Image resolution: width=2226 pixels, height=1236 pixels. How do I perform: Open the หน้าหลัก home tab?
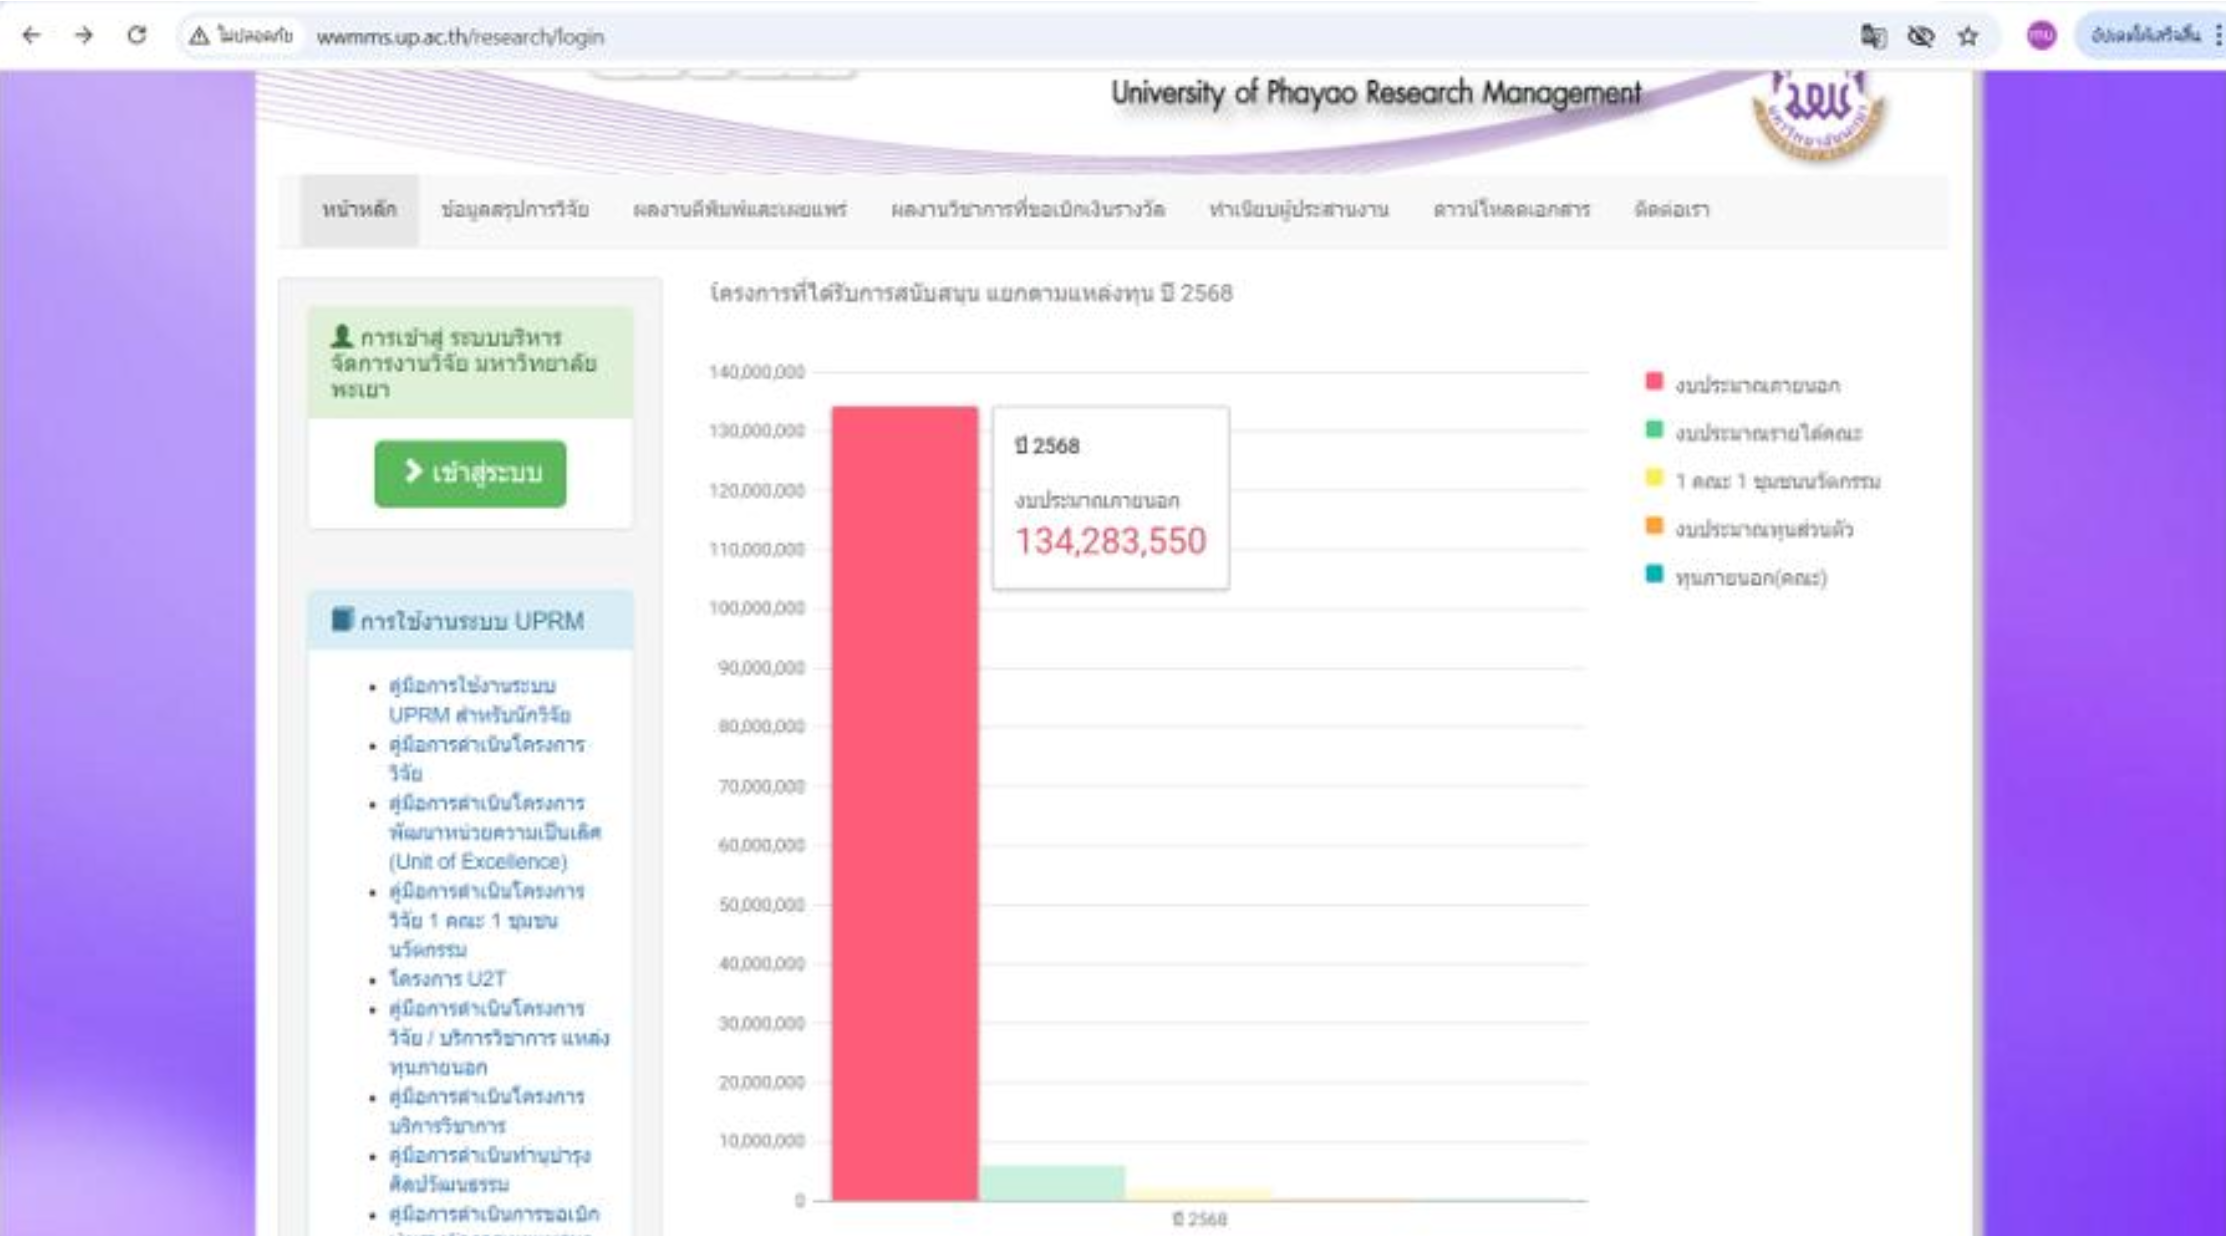point(359,210)
